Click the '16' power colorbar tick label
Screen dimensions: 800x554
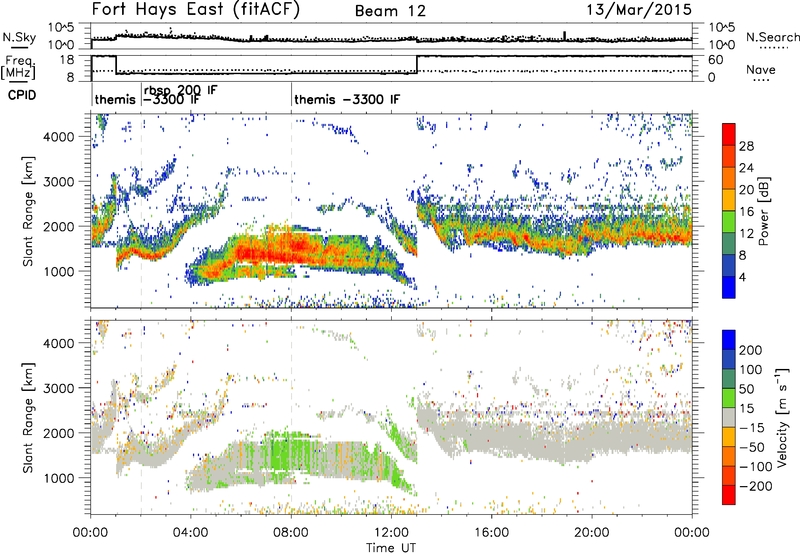coord(746,212)
